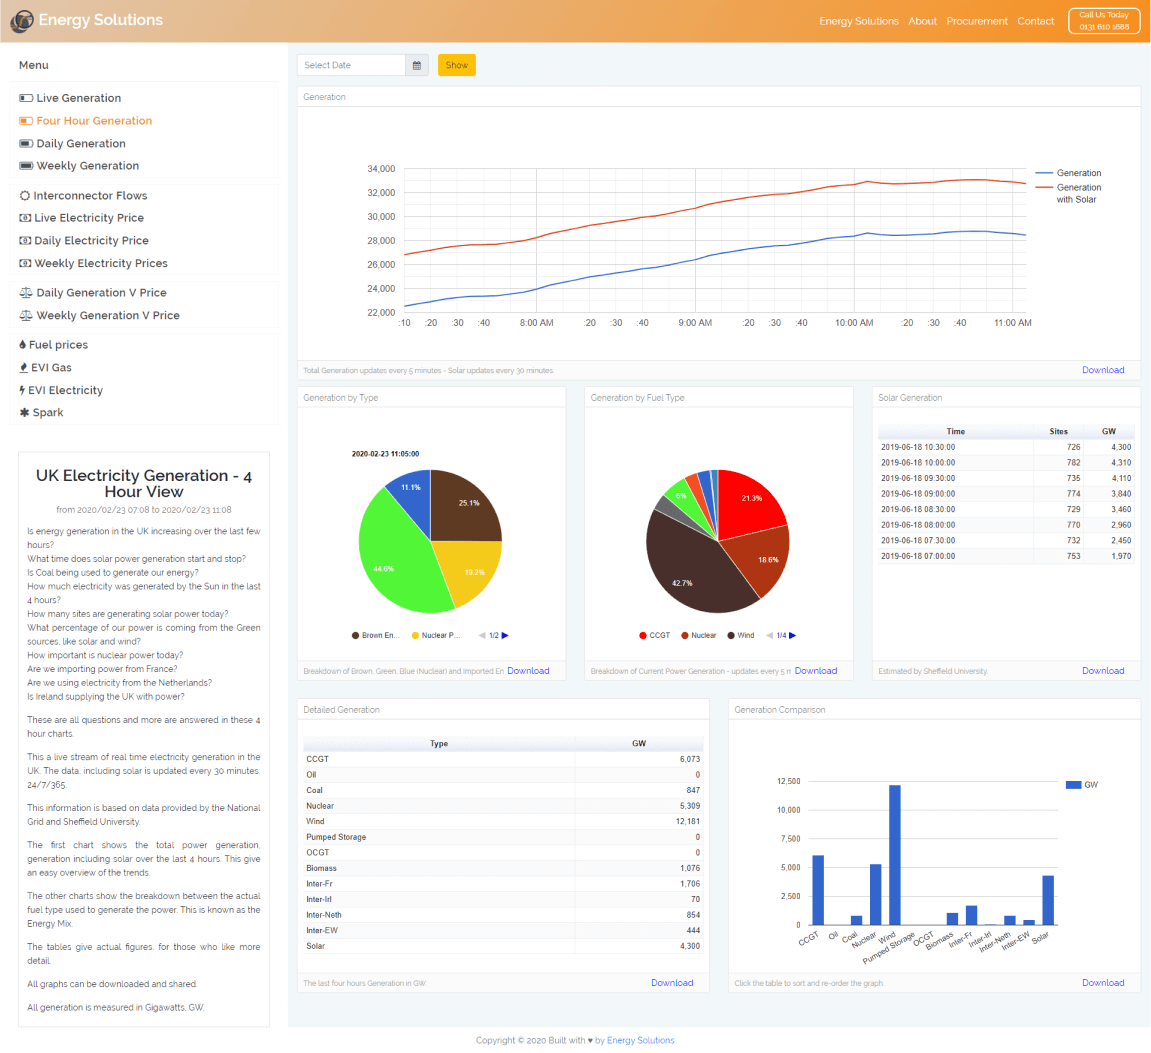Click the blue GW legend color swatch
Viewport: 1151px width, 1053px height.
[x=1073, y=785]
